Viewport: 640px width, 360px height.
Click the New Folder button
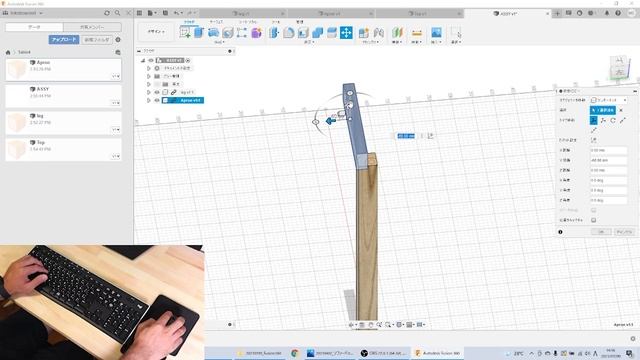97,40
